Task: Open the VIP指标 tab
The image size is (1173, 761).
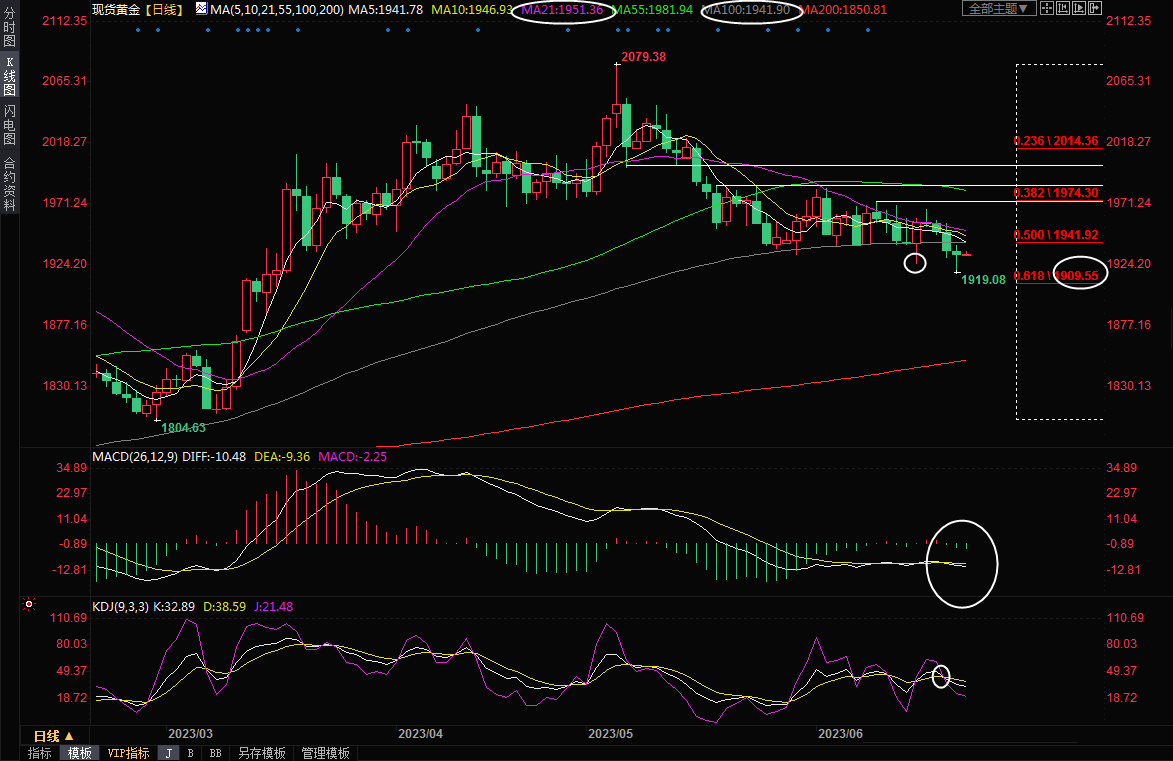Action: 128,753
